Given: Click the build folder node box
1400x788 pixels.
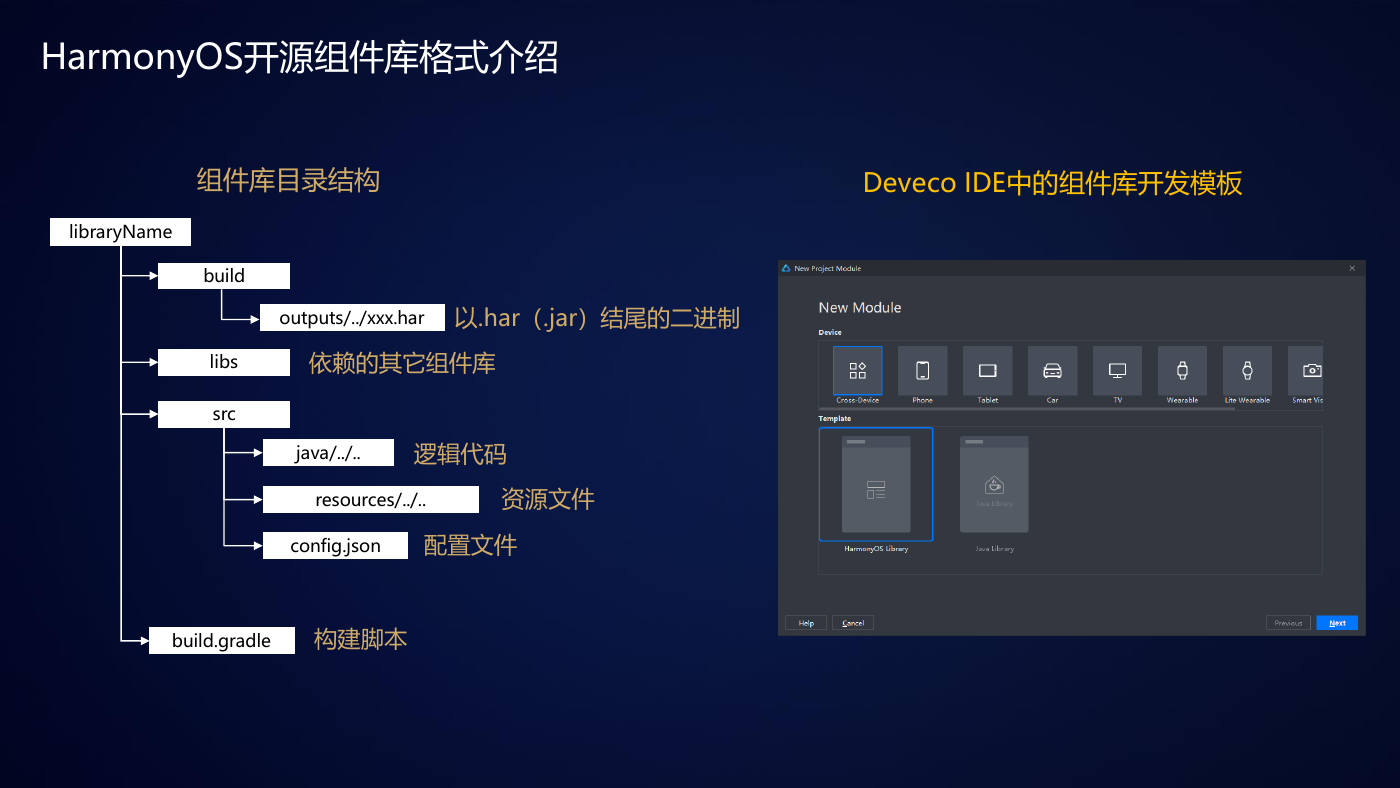Looking at the screenshot, I should (x=224, y=276).
